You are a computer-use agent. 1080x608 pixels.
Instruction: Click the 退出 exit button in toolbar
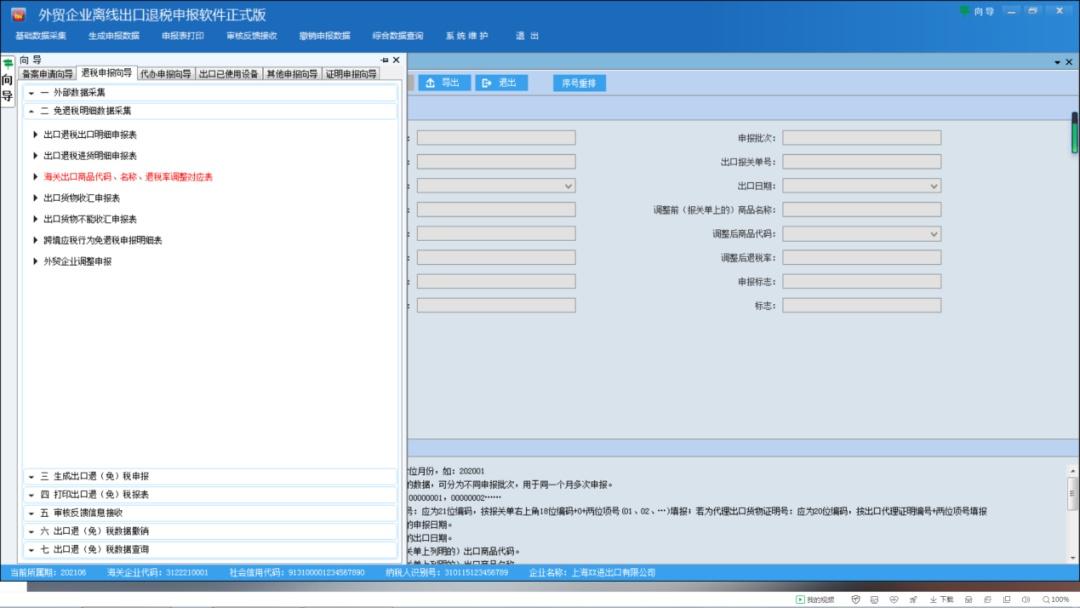click(x=500, y=83)
